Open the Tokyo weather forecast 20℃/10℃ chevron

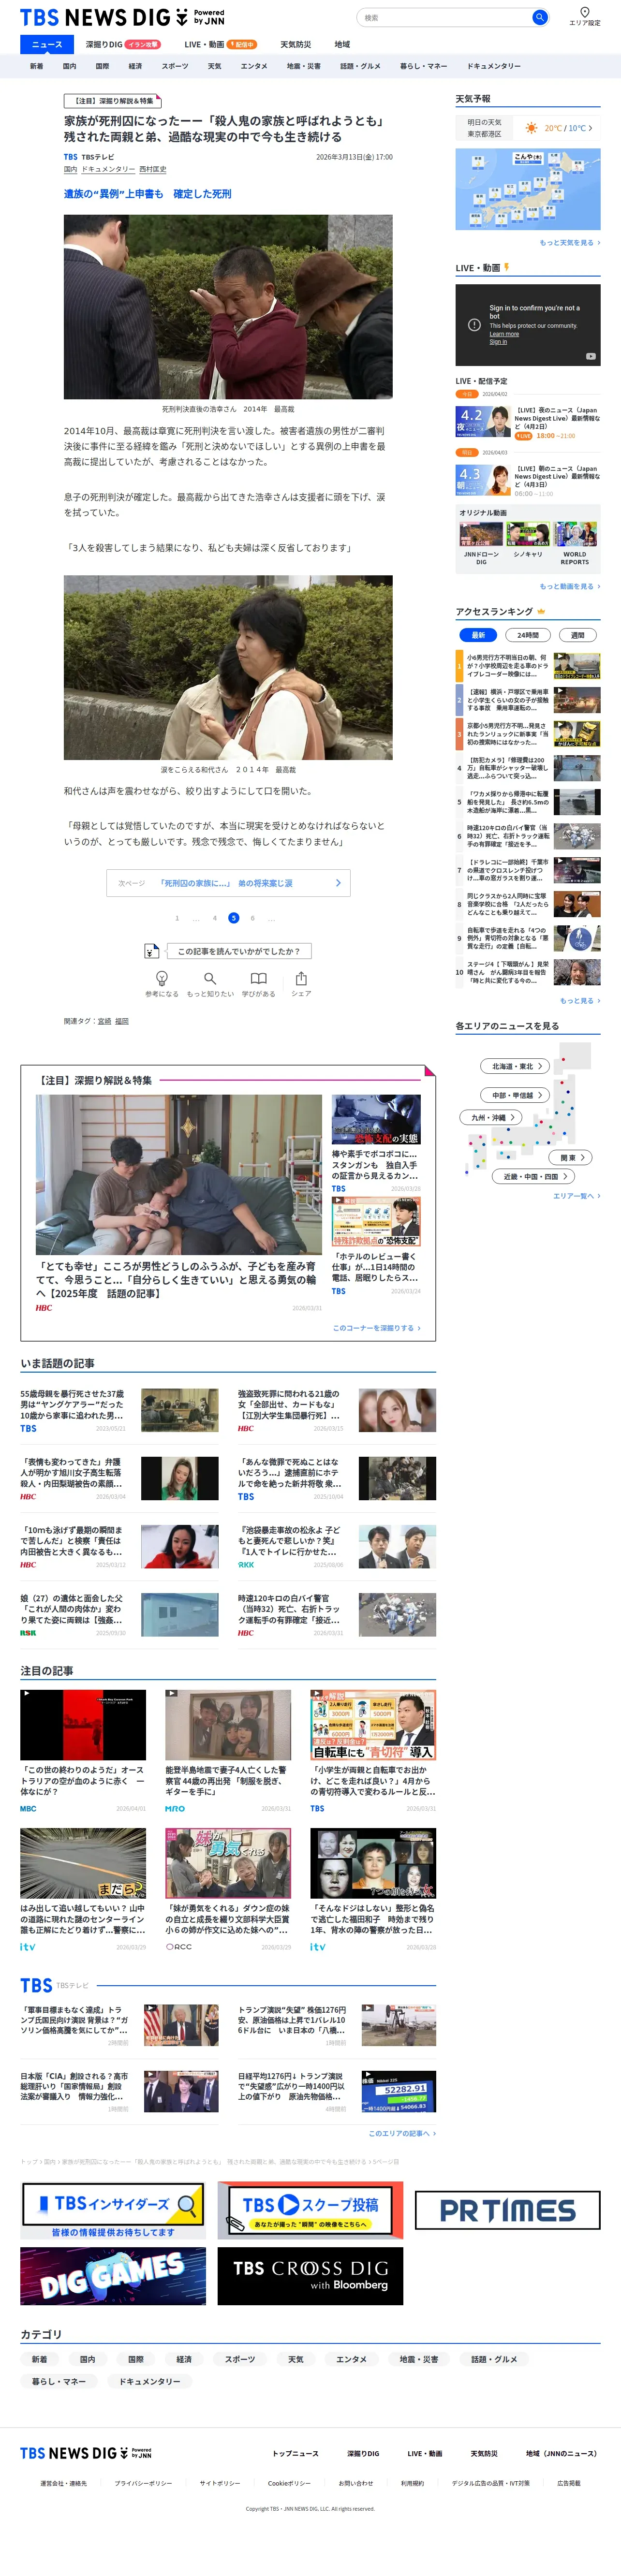590,128
